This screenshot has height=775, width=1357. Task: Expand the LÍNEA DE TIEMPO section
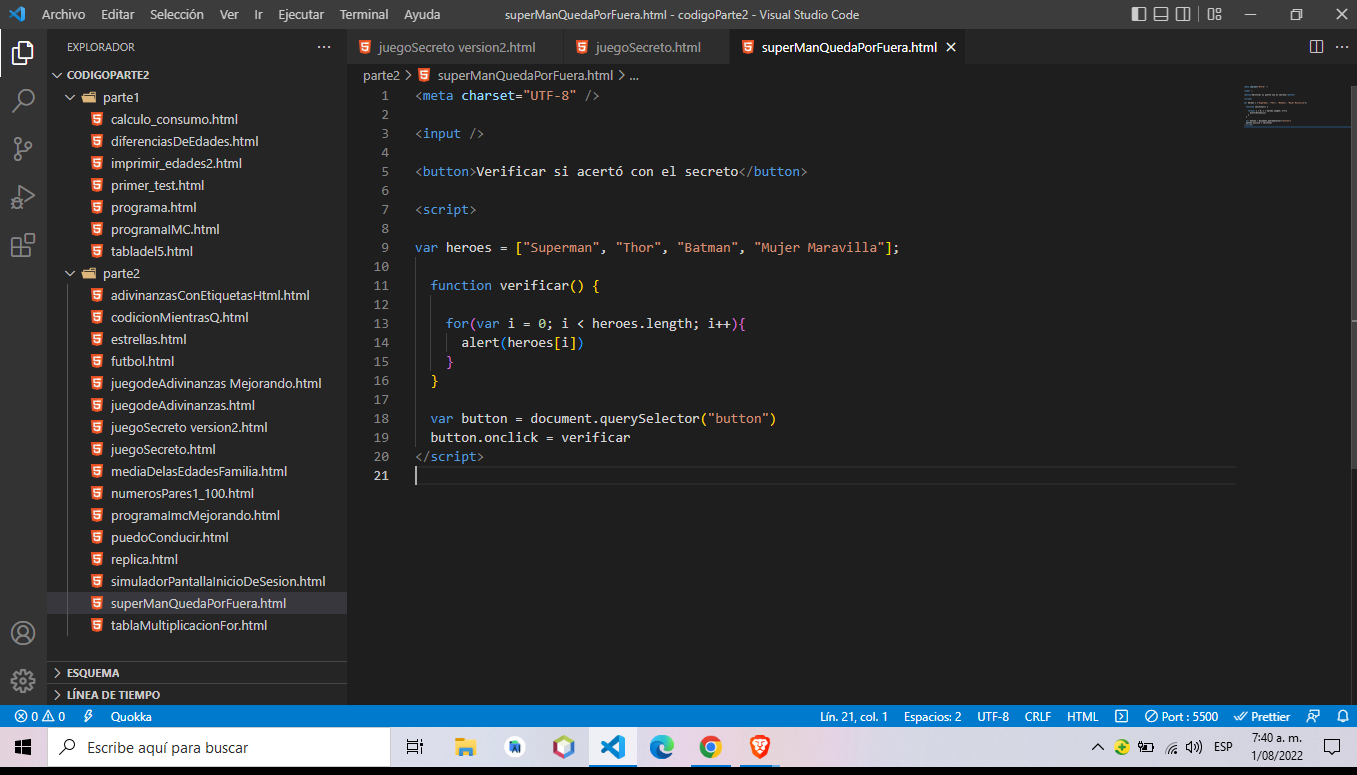click(x=197, y=695)
